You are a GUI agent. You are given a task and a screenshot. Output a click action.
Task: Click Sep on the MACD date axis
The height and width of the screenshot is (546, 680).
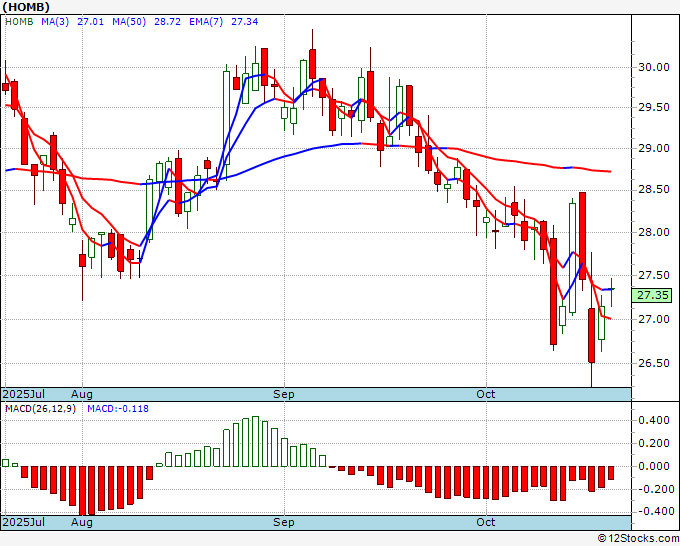pos(284,522)
